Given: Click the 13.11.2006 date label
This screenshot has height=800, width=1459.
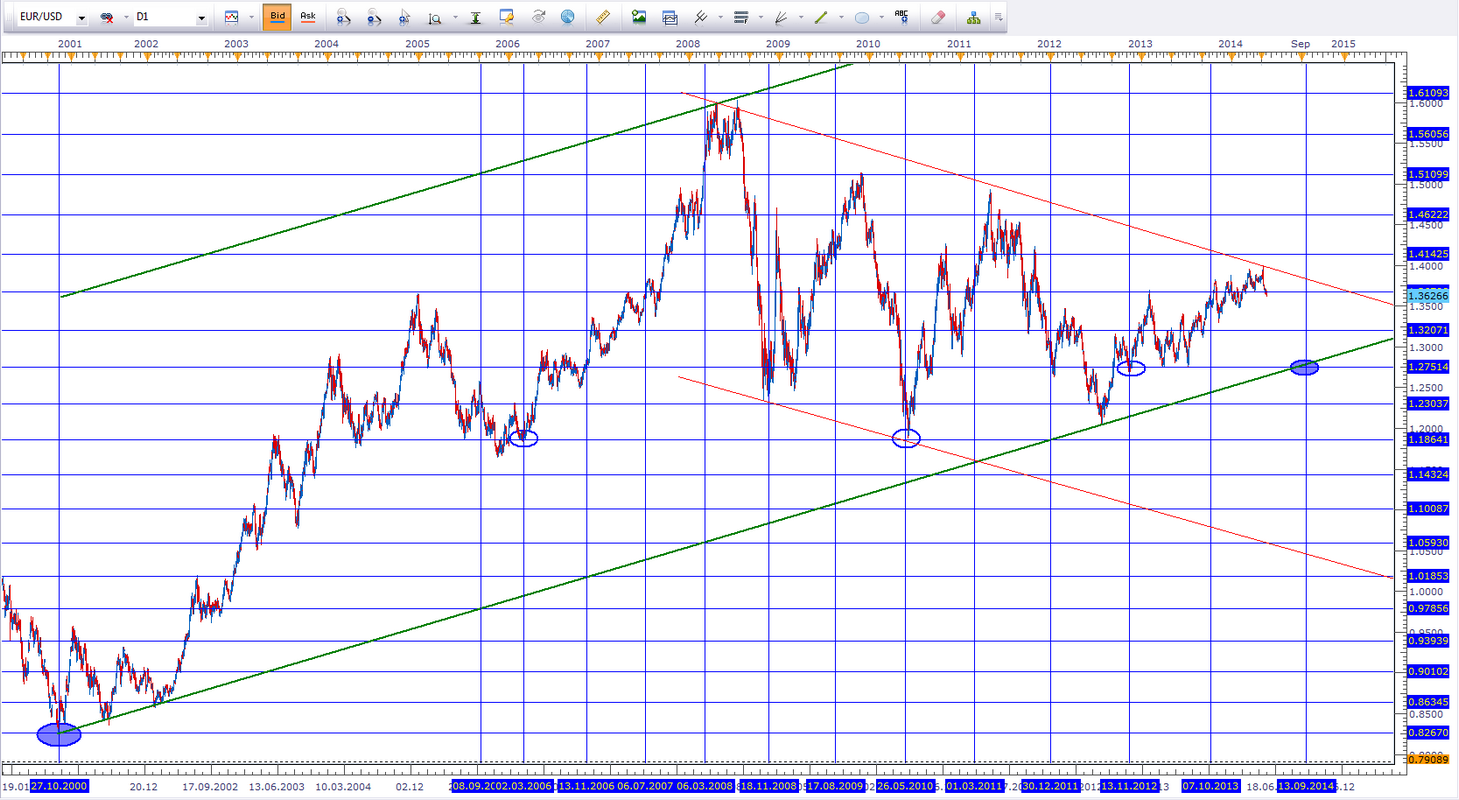Looking at the screenshot, I should (587, 786).
